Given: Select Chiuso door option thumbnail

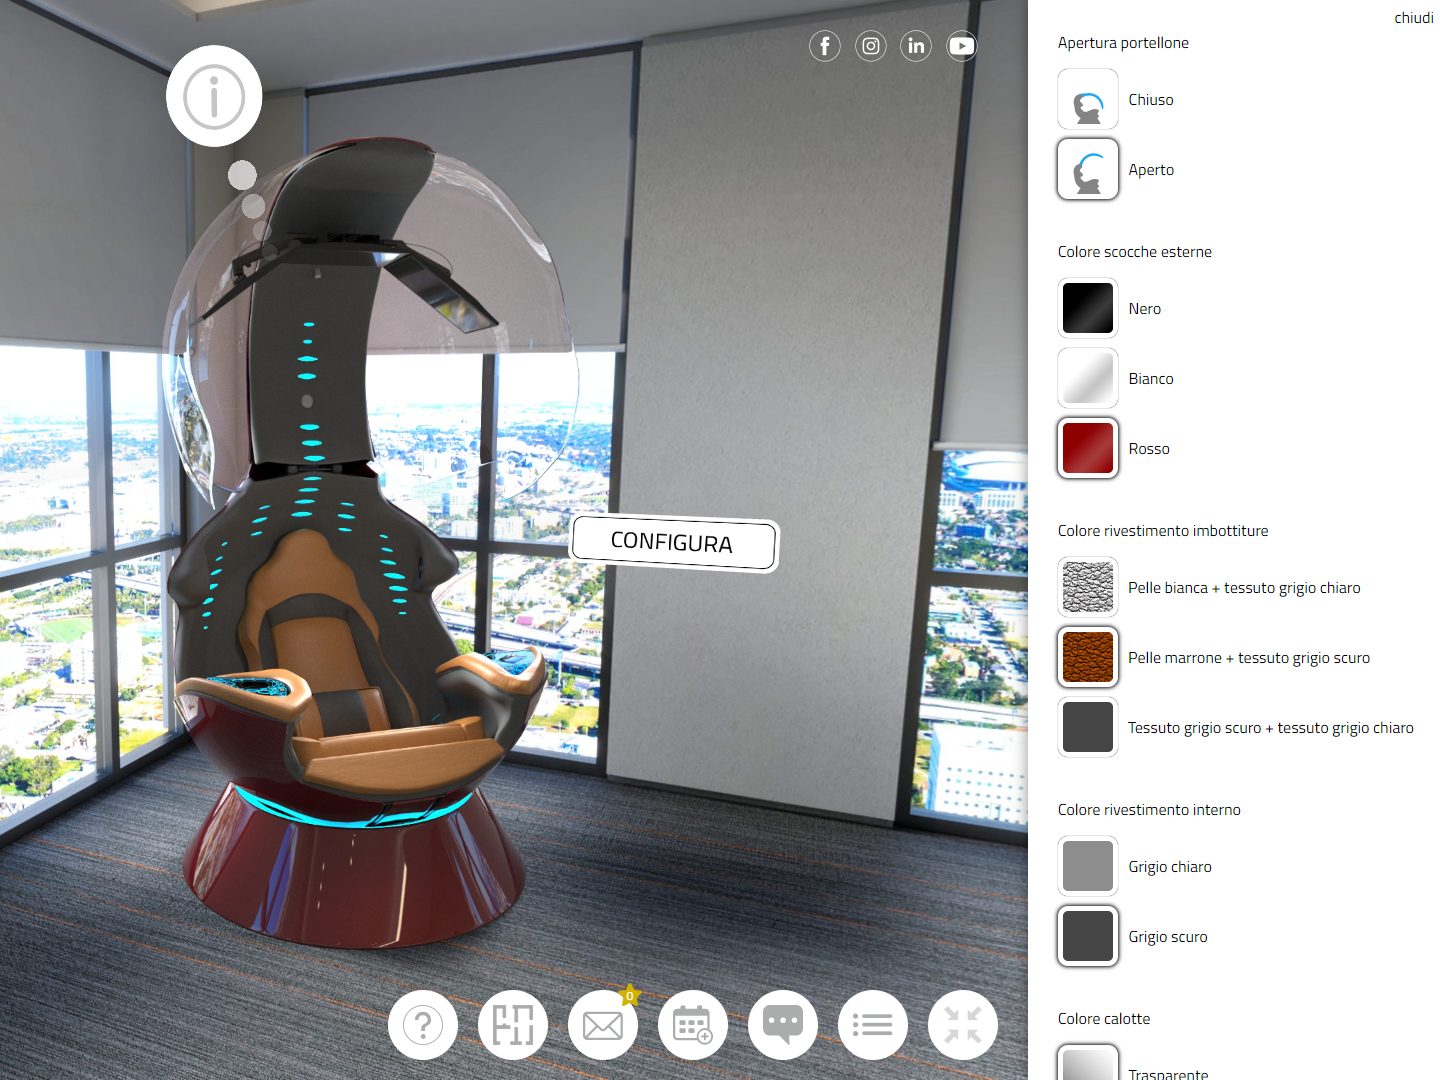Looking at the screenshot, I should [x=1088, y=99].
